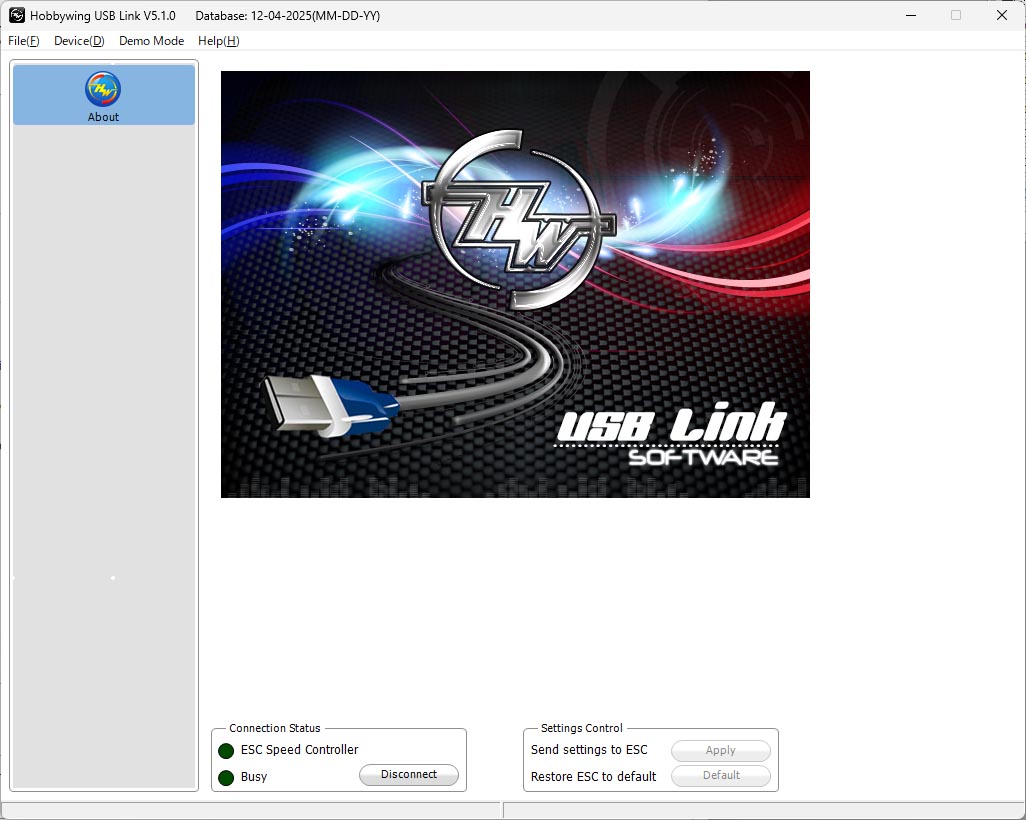This screenshot has width=1026, height=820.
Task: Close the Hobbywing USB Link window
Action: click(1002, 15)
